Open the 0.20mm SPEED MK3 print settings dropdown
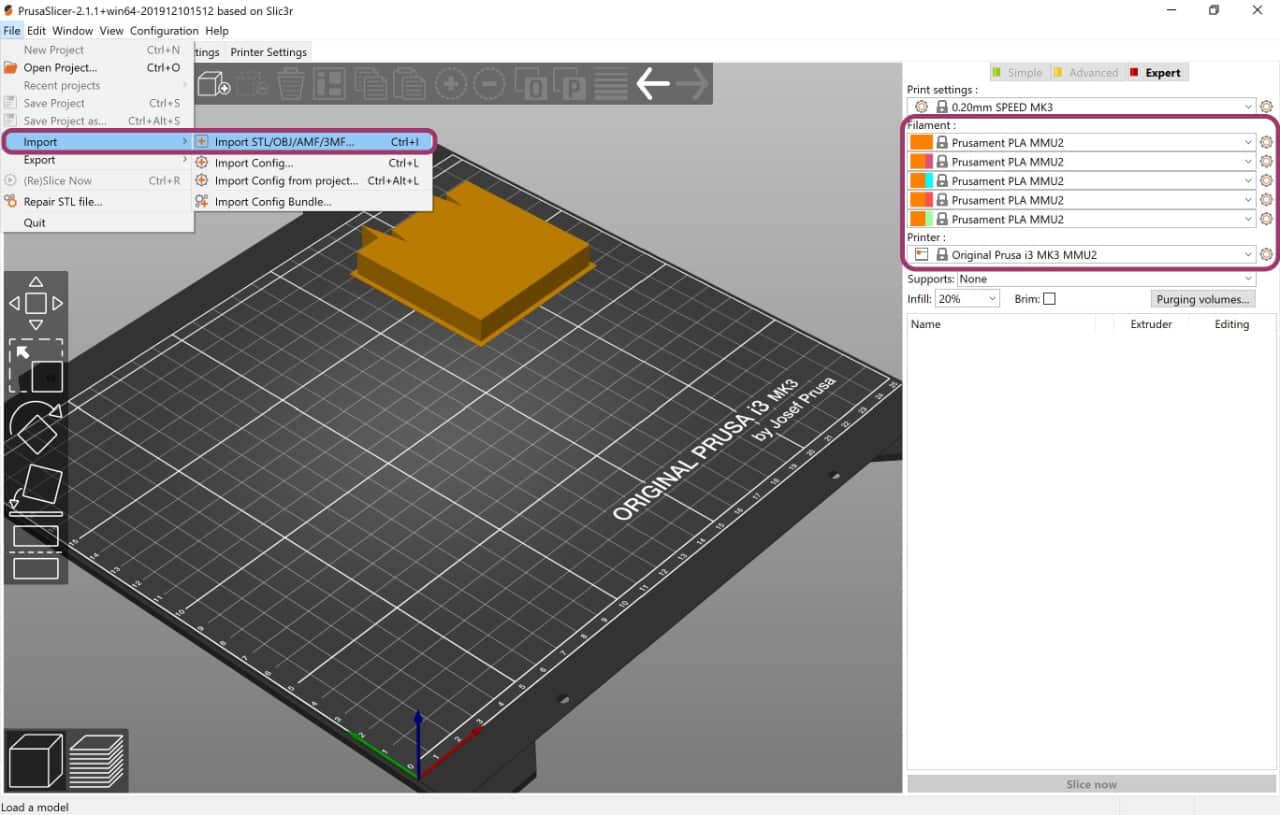 [x=1082, y=107]
